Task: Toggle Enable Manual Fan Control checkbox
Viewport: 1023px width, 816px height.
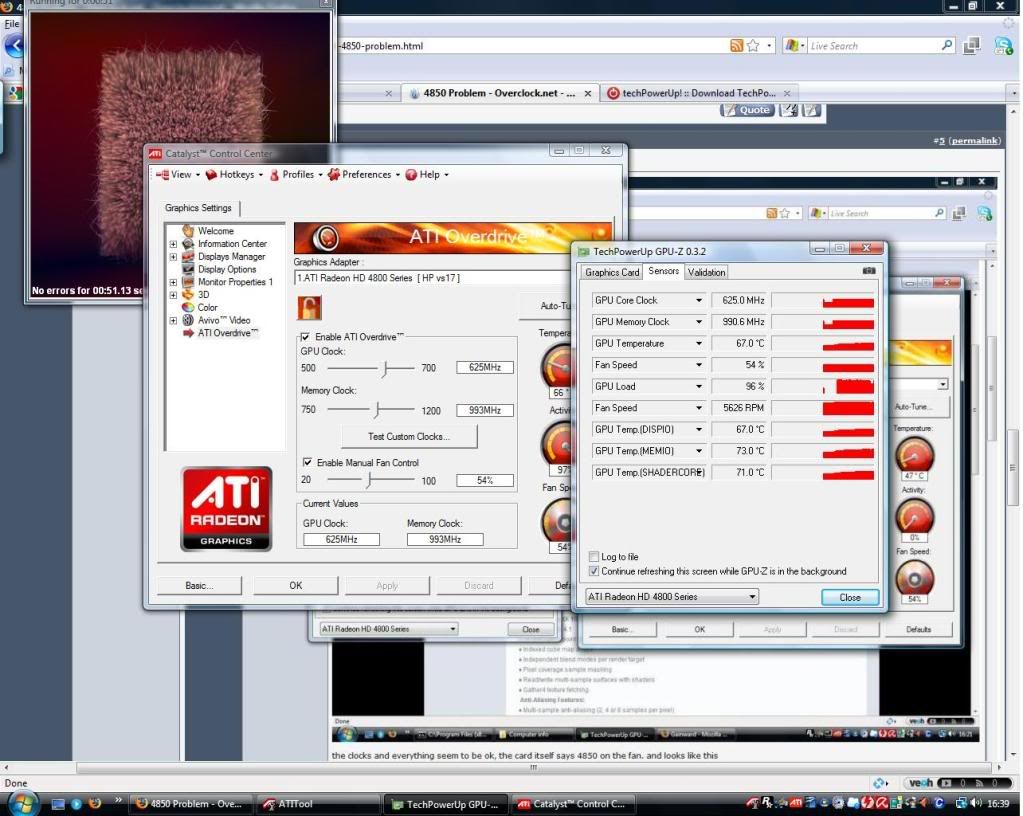Action: tap(307, 462)
